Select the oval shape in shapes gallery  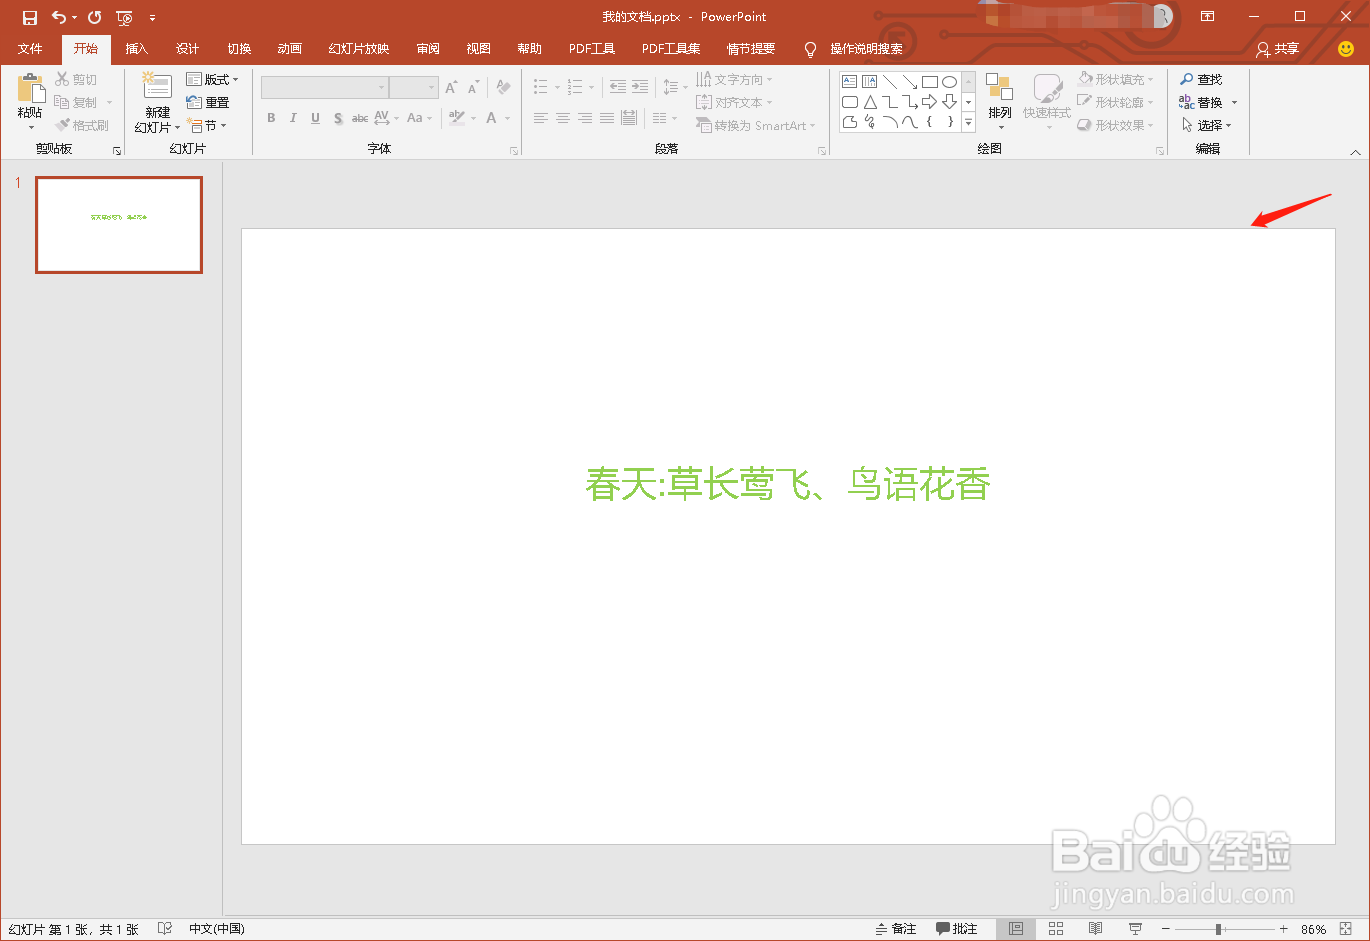tap(949, 82)
